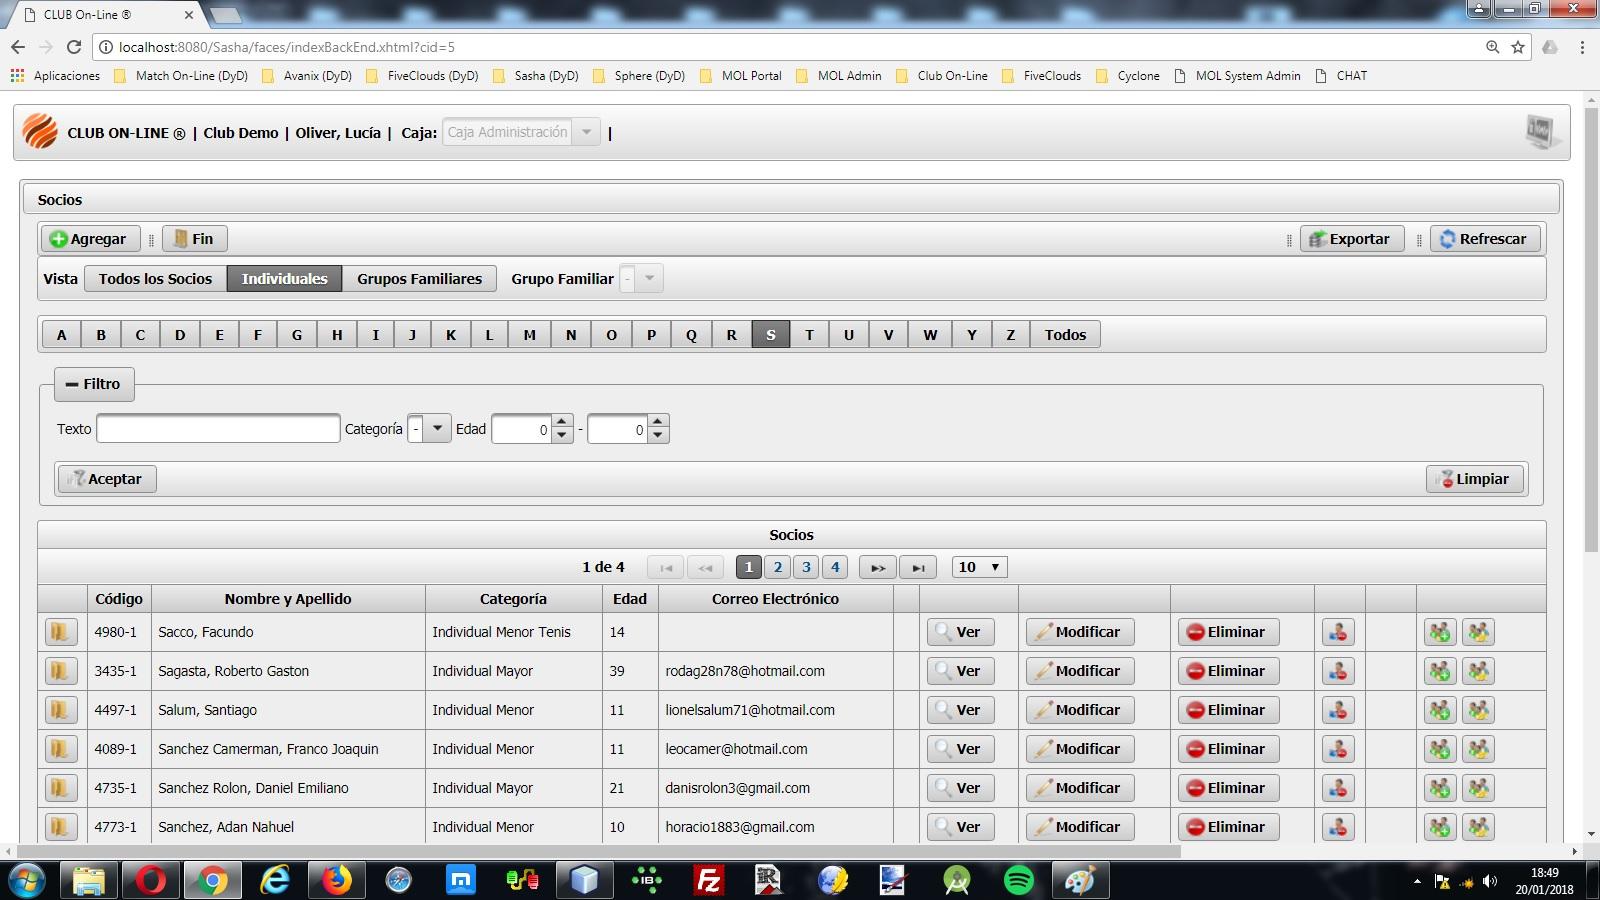Screen dimensions: 1600x900
Task: Bookmark this page with the star icon
Action: coord(1518,47)
